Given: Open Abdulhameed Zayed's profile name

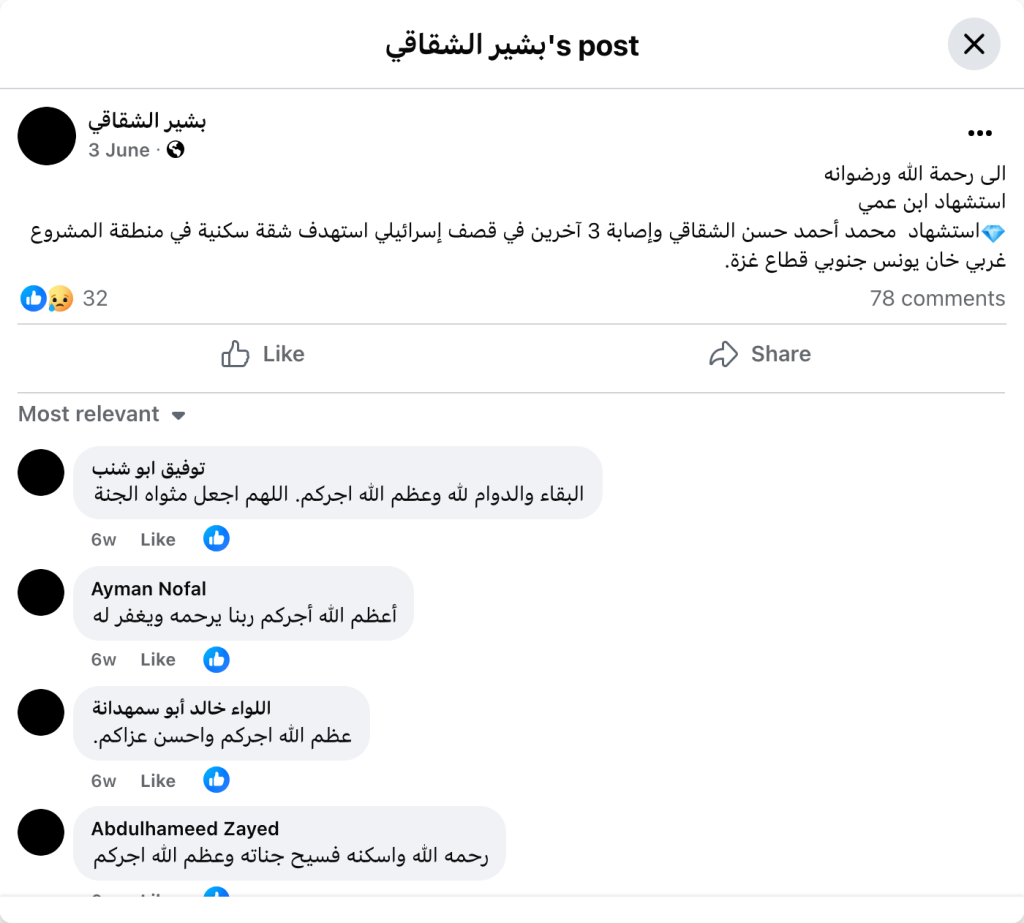Looking at the screenshot, I should (185, 829).
